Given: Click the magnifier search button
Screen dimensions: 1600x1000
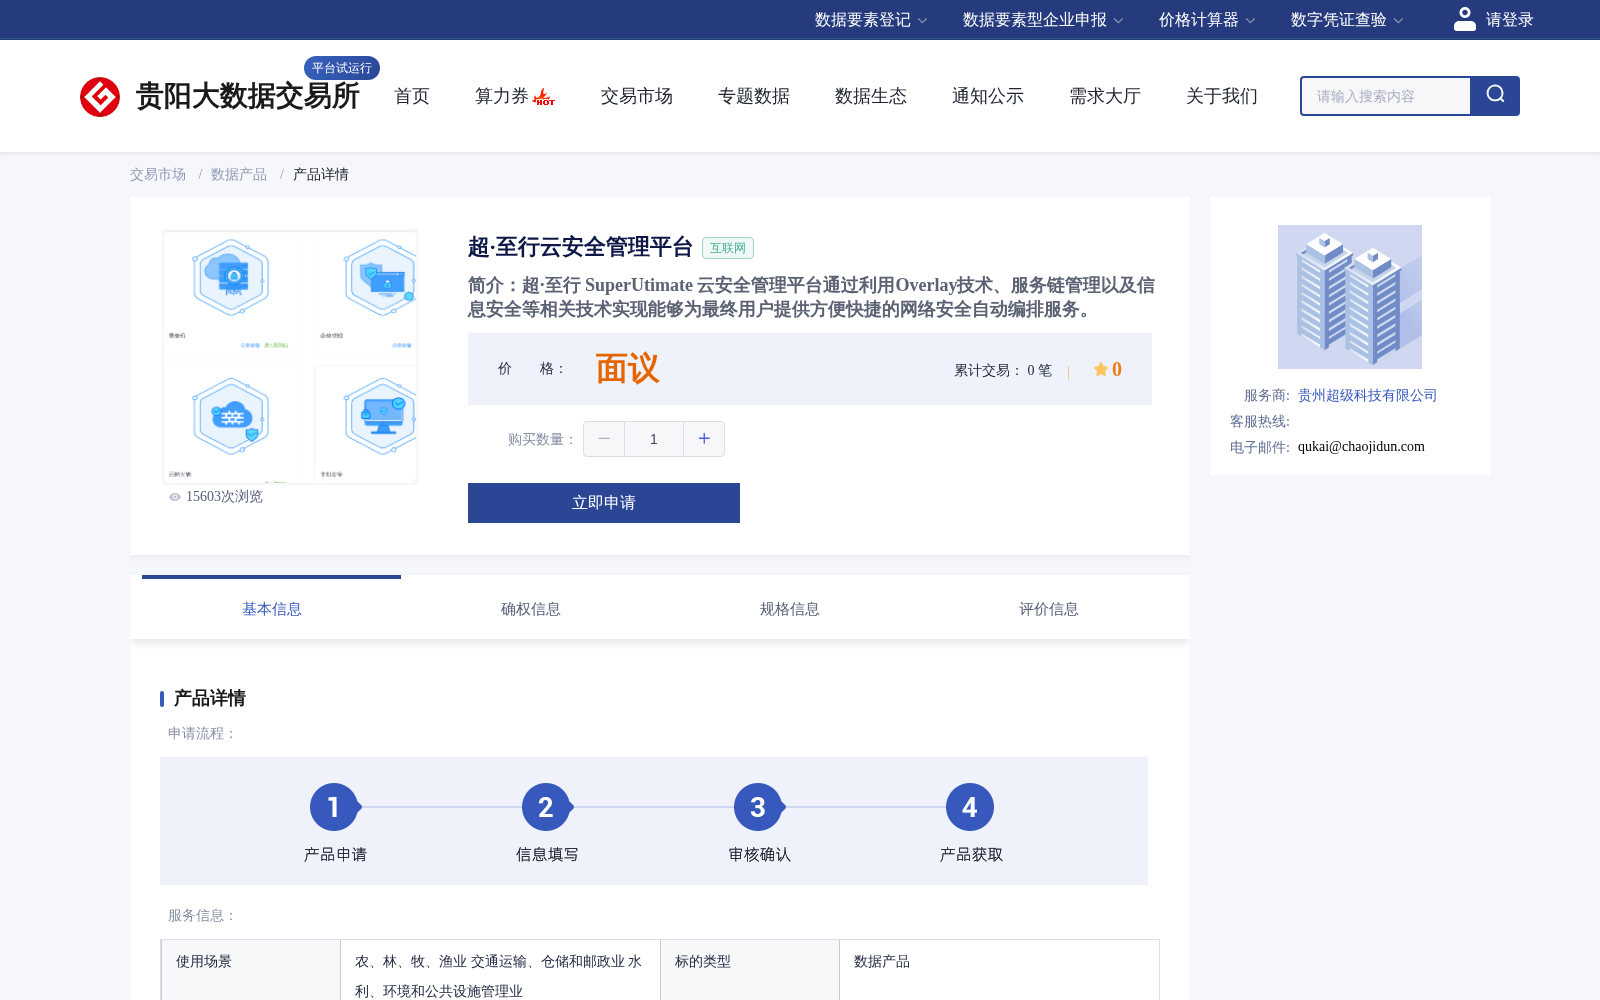Looking at the screenshot, I should click(1495, 96).
